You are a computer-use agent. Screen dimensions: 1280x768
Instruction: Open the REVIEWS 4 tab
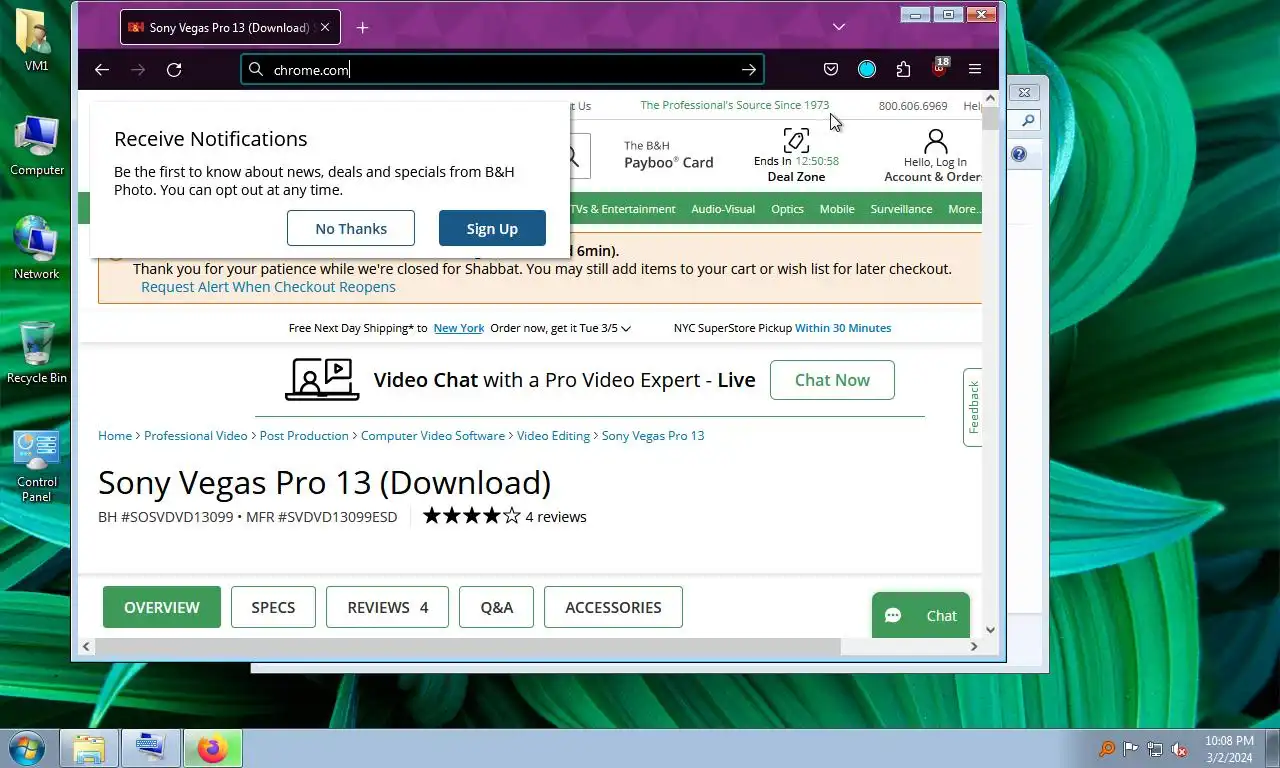387,607
